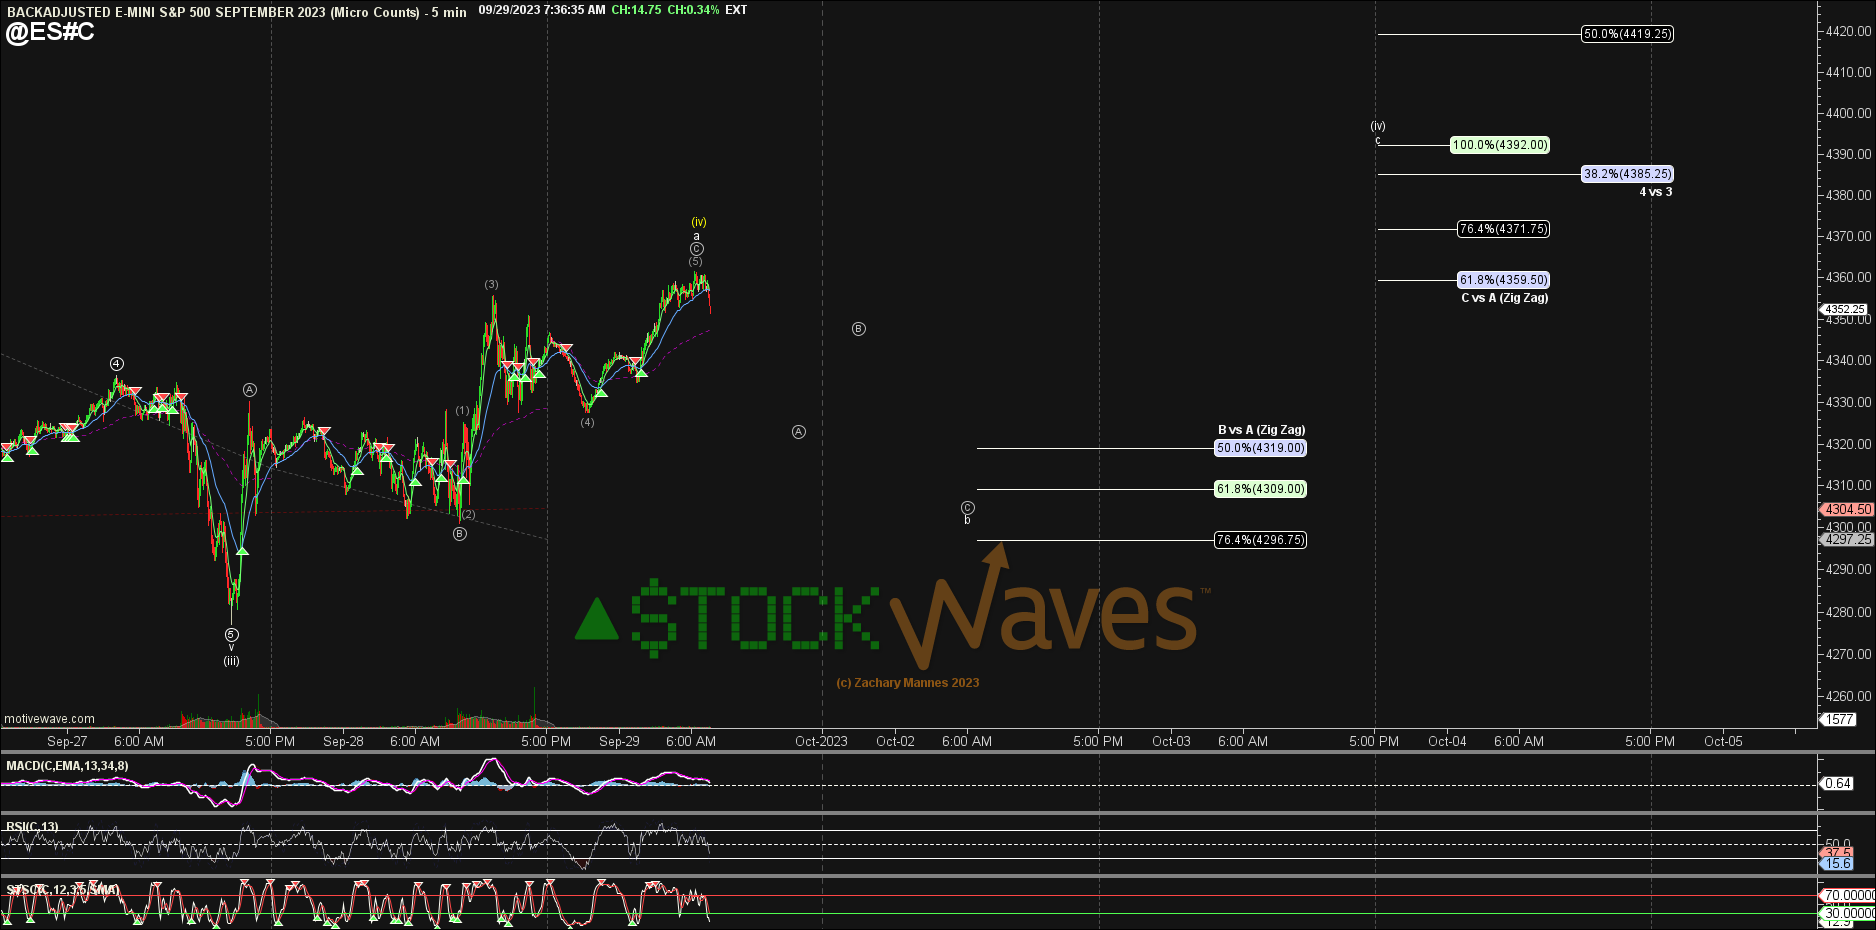Click the Oct-2023 date on time axis
Image resolution: width=1876 pixels, height=930 pixels.
click(x=821, y=741)
